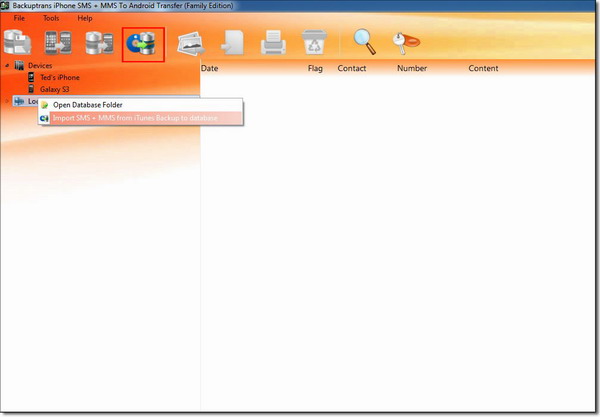Image resolution: width=600 pixels, height=417 pixels.
Task: Collapse the Devices tree node
Action: click(x=7, y=66)
